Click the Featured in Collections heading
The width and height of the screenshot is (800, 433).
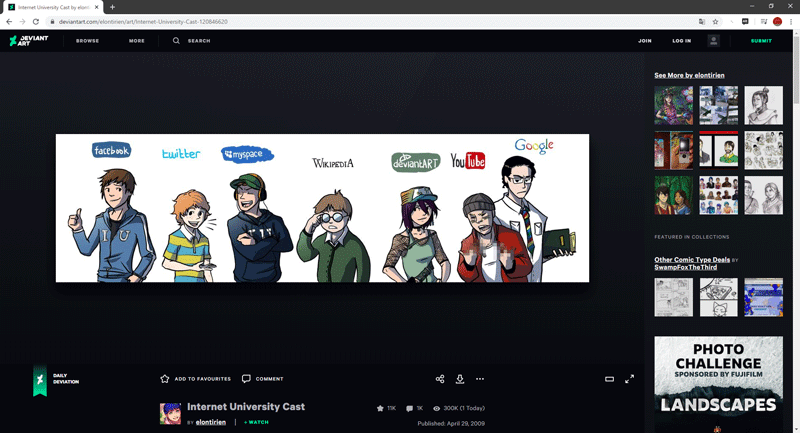coord(691,237)
